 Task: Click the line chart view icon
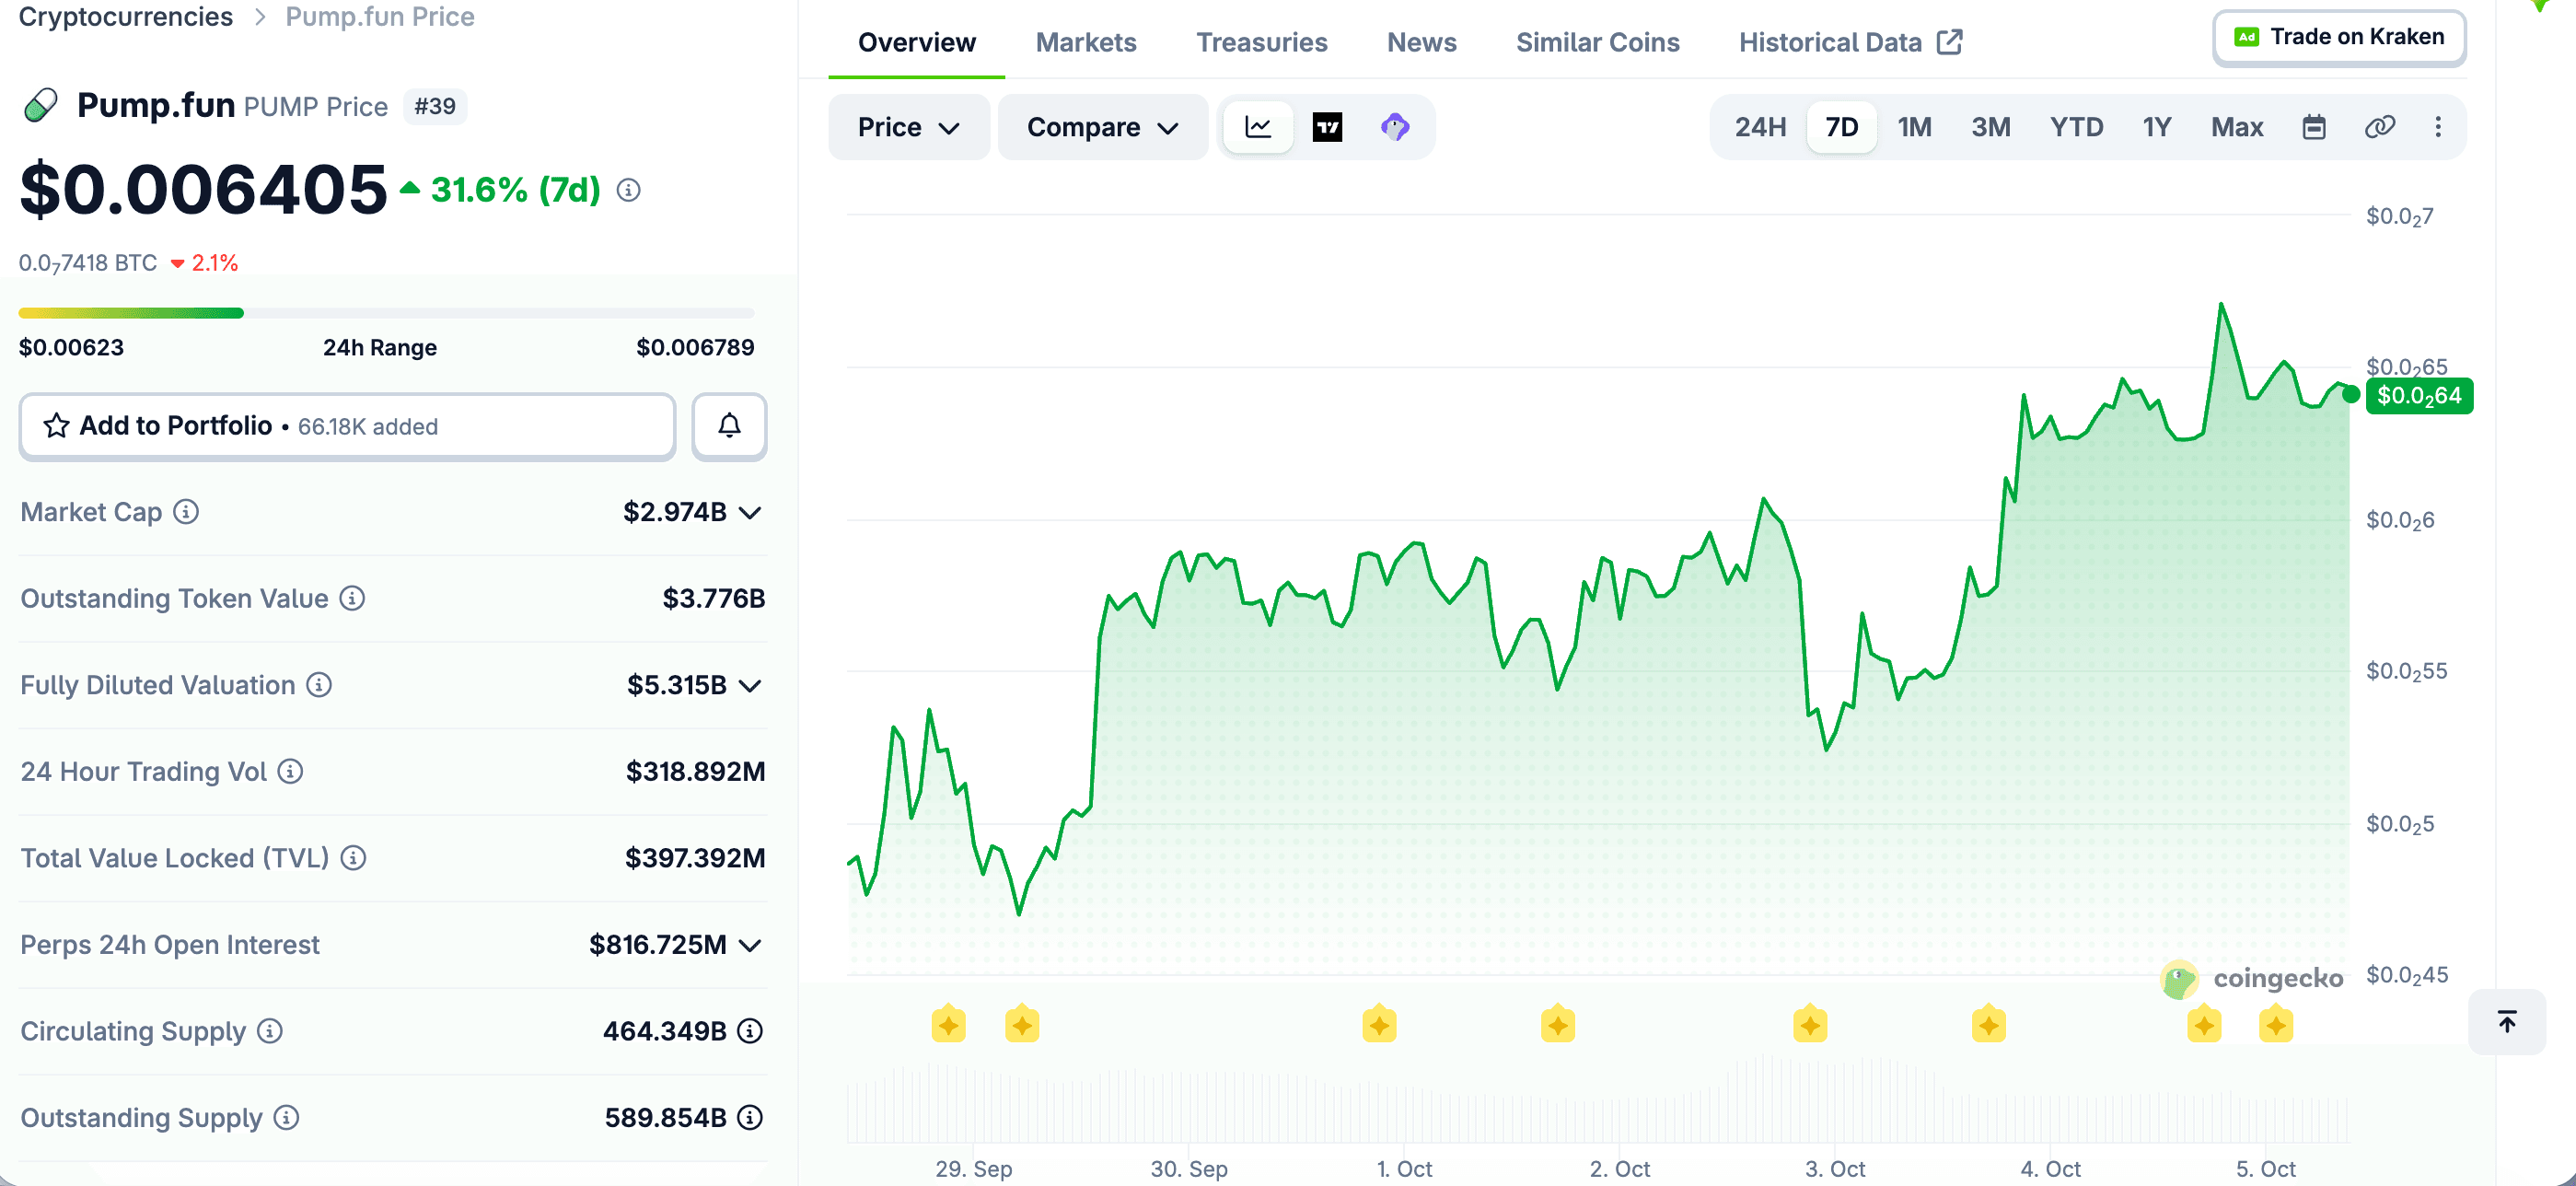coord(1258,127)
